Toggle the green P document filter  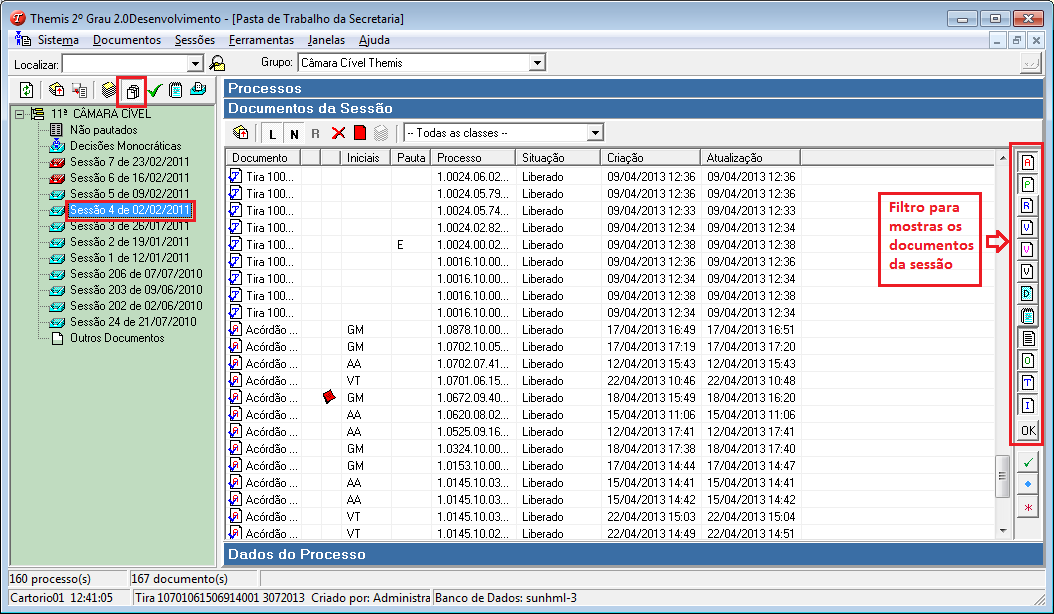coord(1027,184)
